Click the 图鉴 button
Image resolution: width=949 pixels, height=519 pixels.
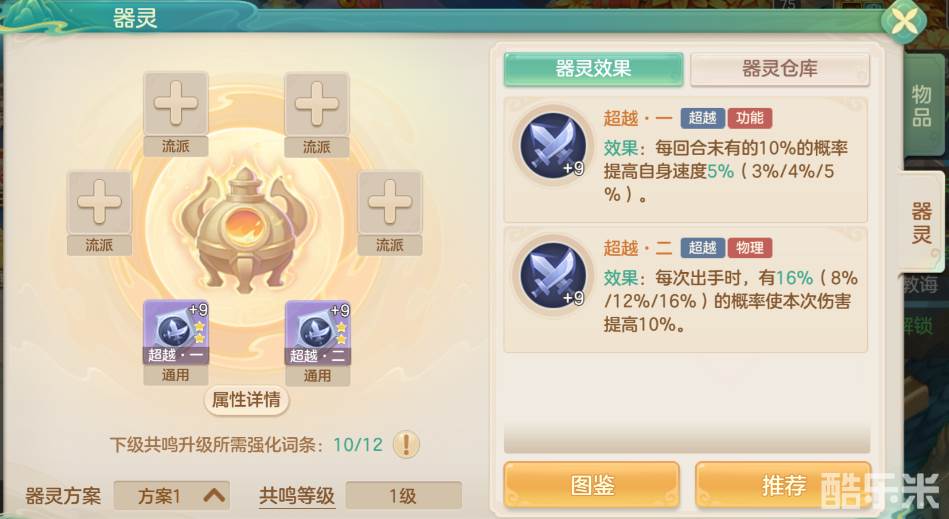pos(592,485)
